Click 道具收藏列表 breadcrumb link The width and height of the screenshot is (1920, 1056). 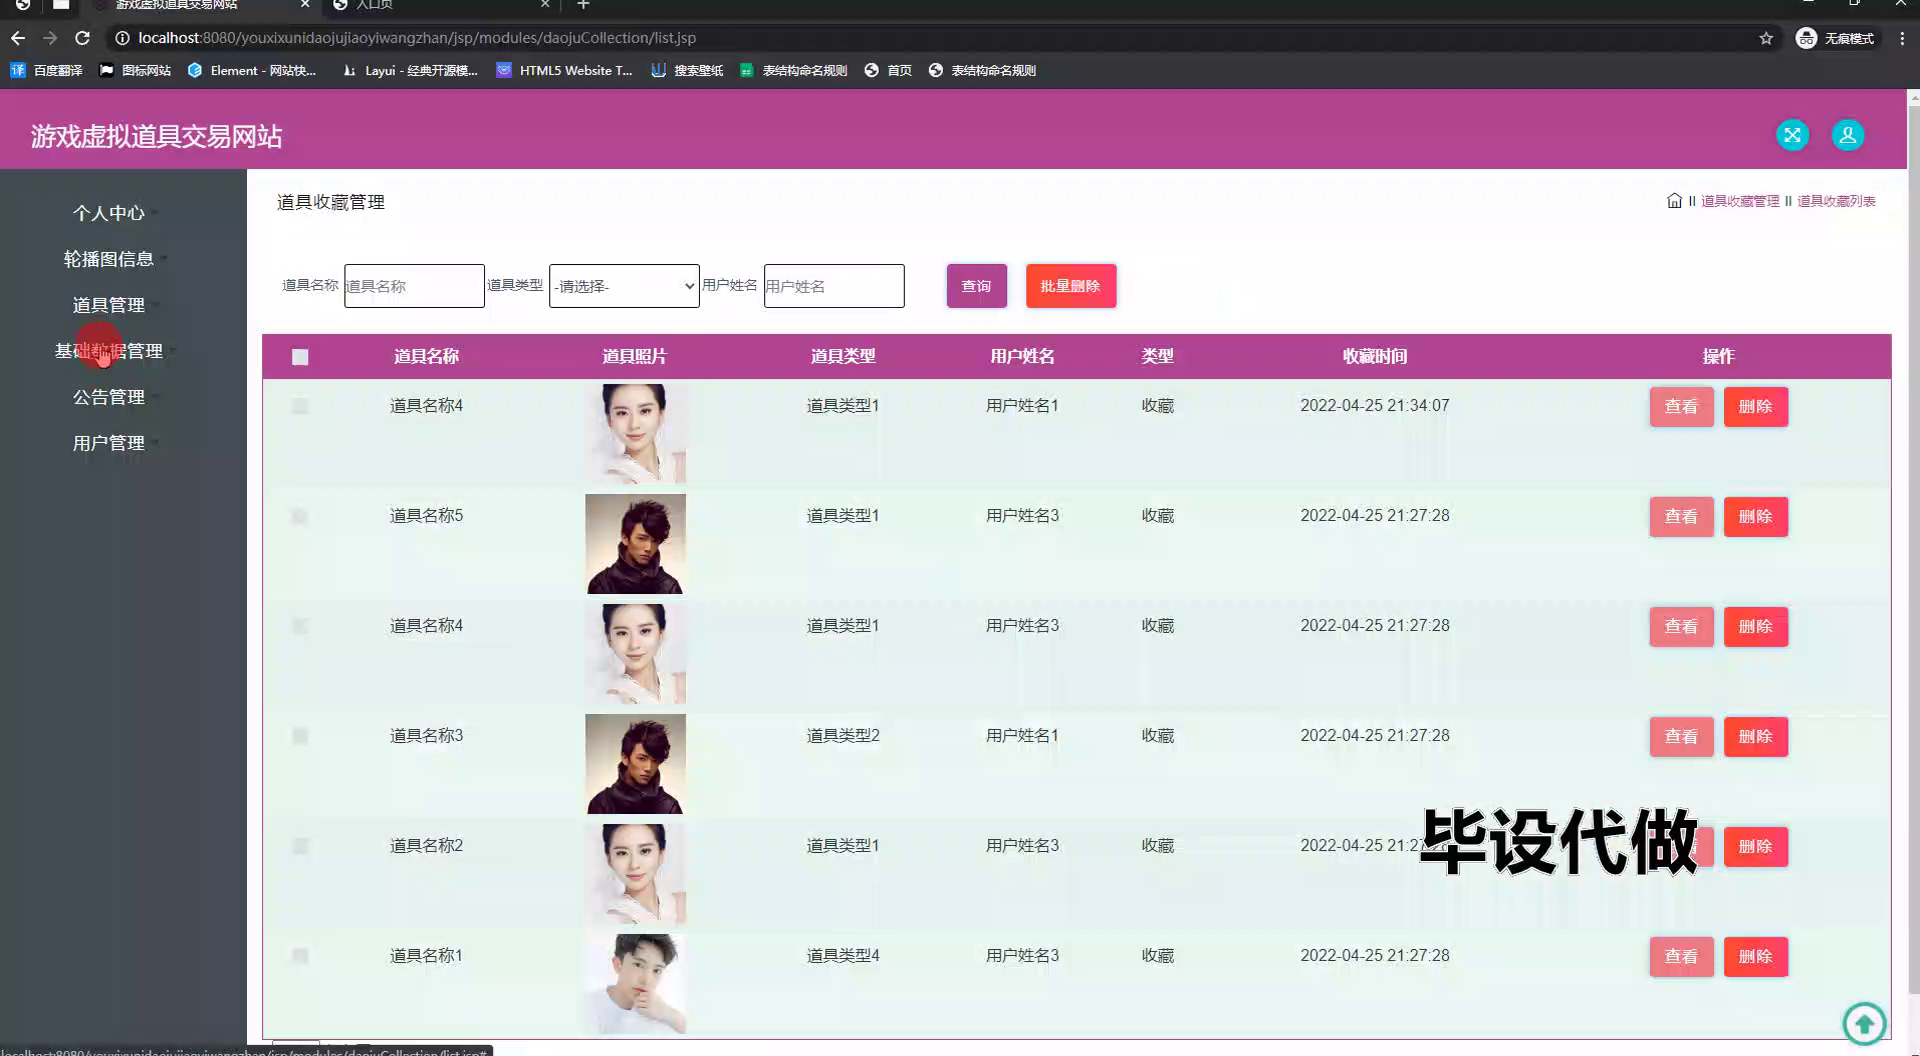[x=1836, y=201]
